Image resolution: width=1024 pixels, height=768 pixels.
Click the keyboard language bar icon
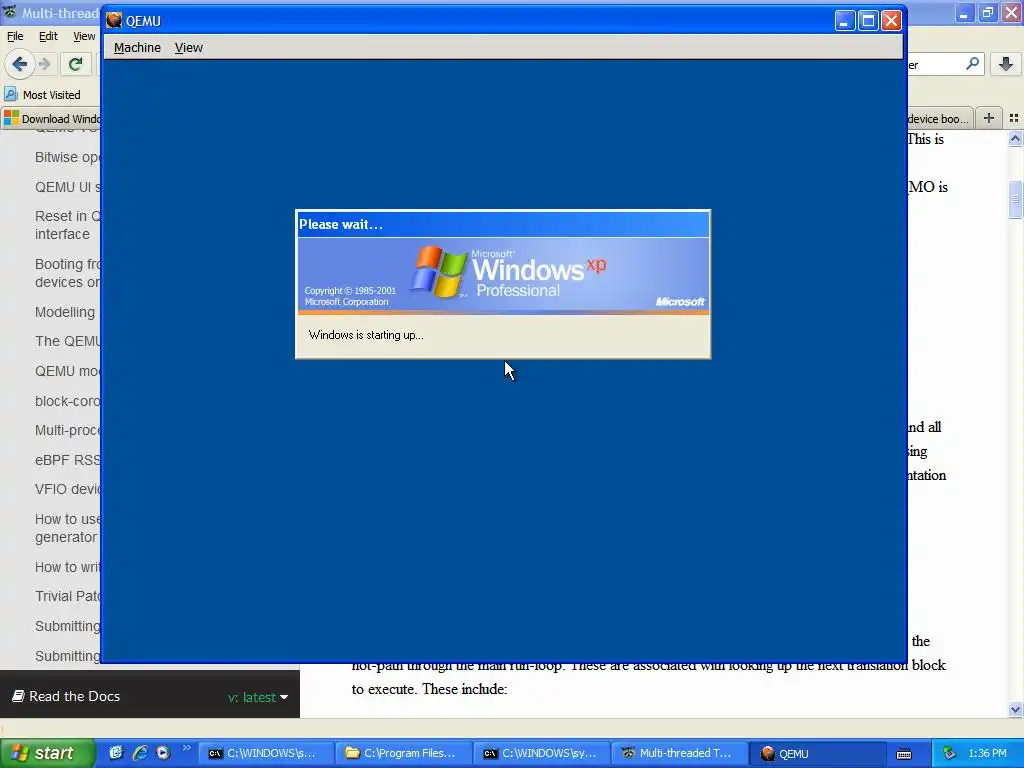click(904, 754)
